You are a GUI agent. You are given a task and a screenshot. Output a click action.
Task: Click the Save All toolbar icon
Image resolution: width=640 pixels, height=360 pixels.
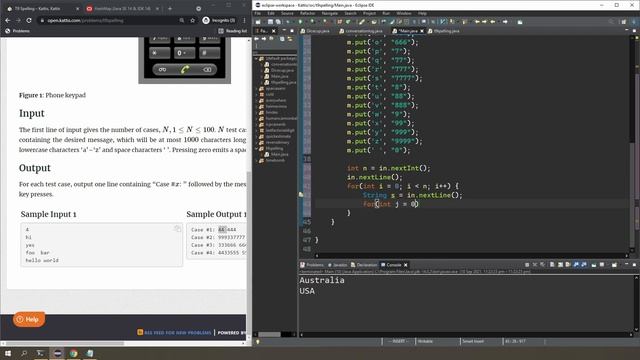pyautogui.click(x=278, y=22)
